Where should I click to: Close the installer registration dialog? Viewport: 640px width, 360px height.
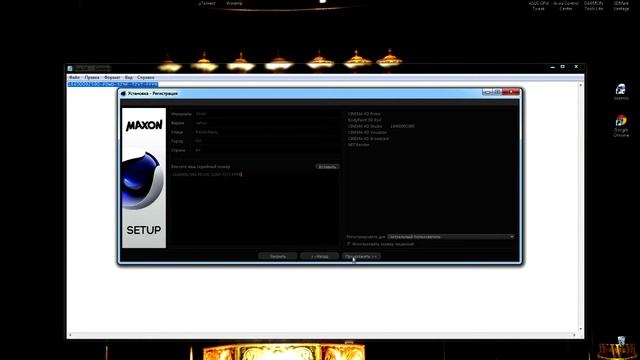tap(511, 92)
